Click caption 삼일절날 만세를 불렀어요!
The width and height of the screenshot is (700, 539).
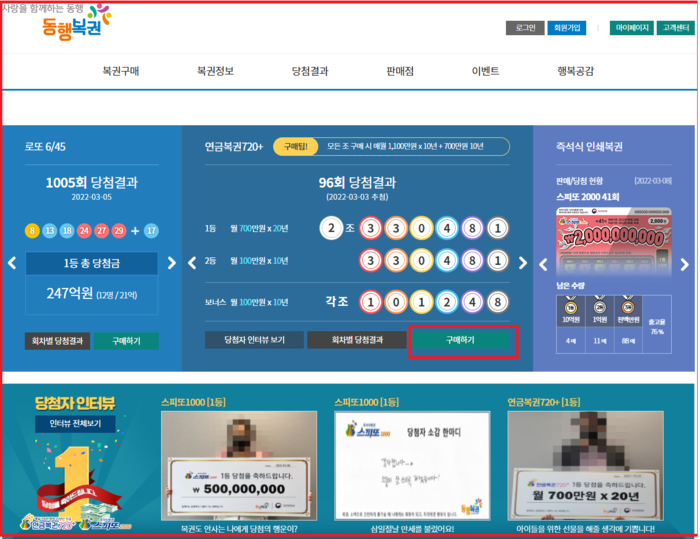[x=412, y=529]
